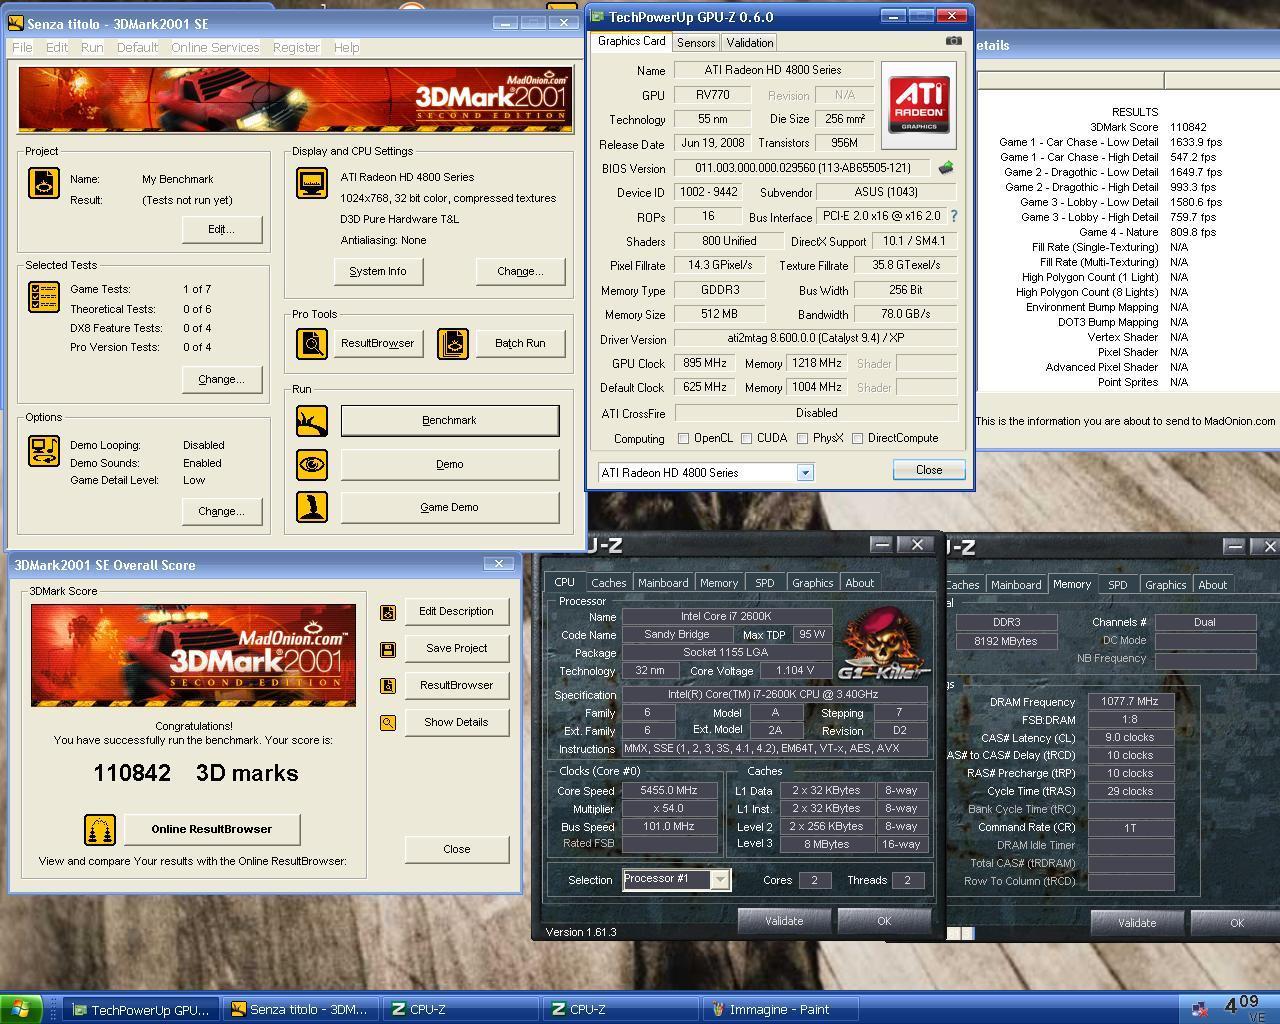Image resolution: width=1280 pixels, height=1024 pixels.
Task: Open the Caches tab in front CPU-Z window
Action: (x=608, y=583)
